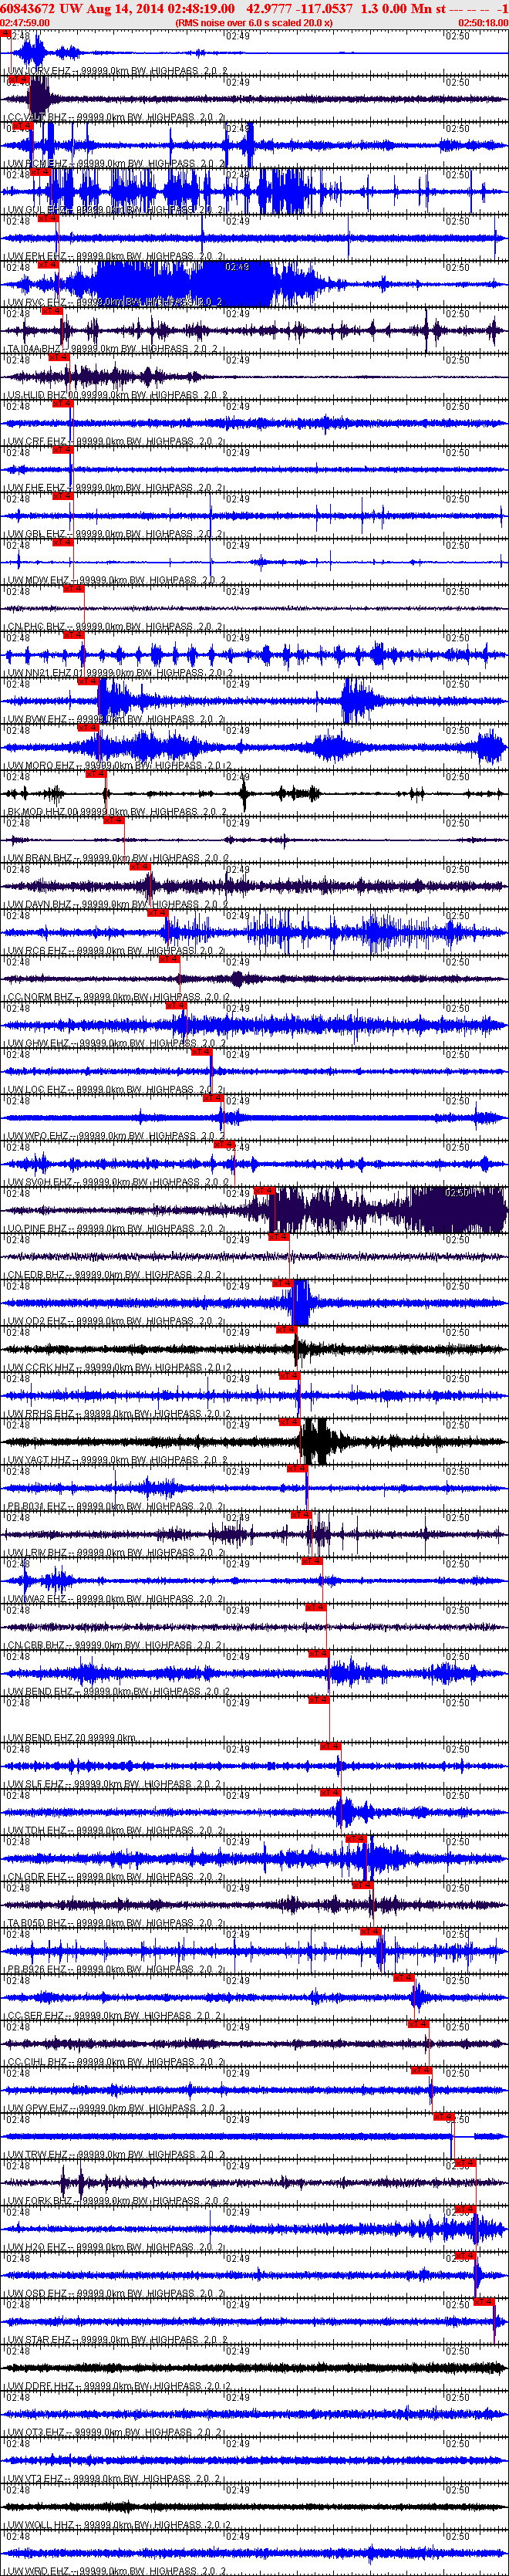Click red pick marker above UW.TRW.EHZ trace
This screenshot has width=509, height=2576.
pyautogui.click(x=444, y=2117)
